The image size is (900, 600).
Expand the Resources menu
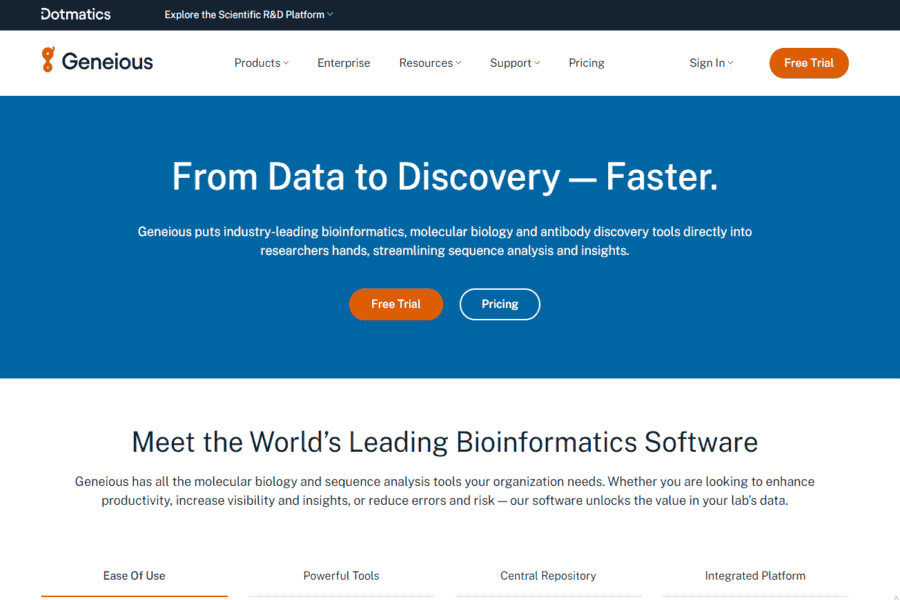click(x=430, y=63)
